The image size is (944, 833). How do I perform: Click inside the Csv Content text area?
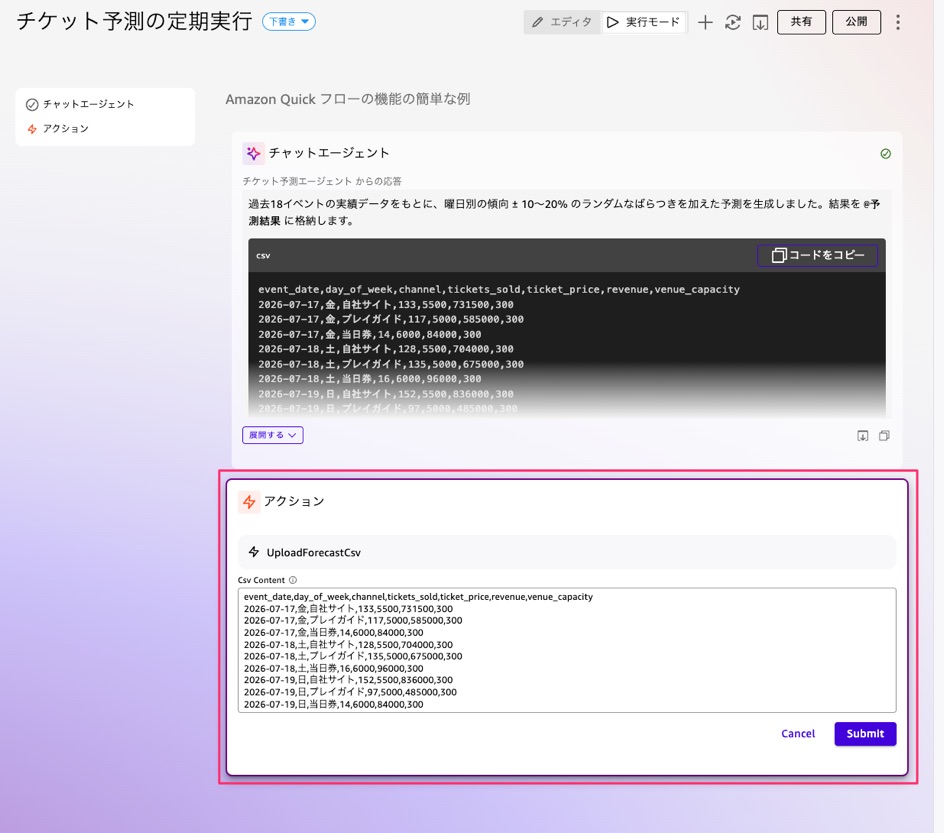[x=567, y=651]
